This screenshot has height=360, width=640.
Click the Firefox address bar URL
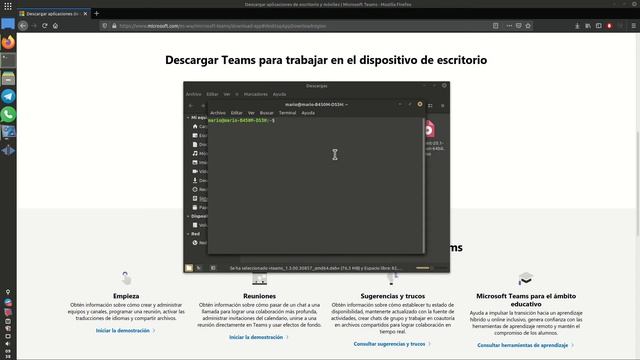(222, 26)
